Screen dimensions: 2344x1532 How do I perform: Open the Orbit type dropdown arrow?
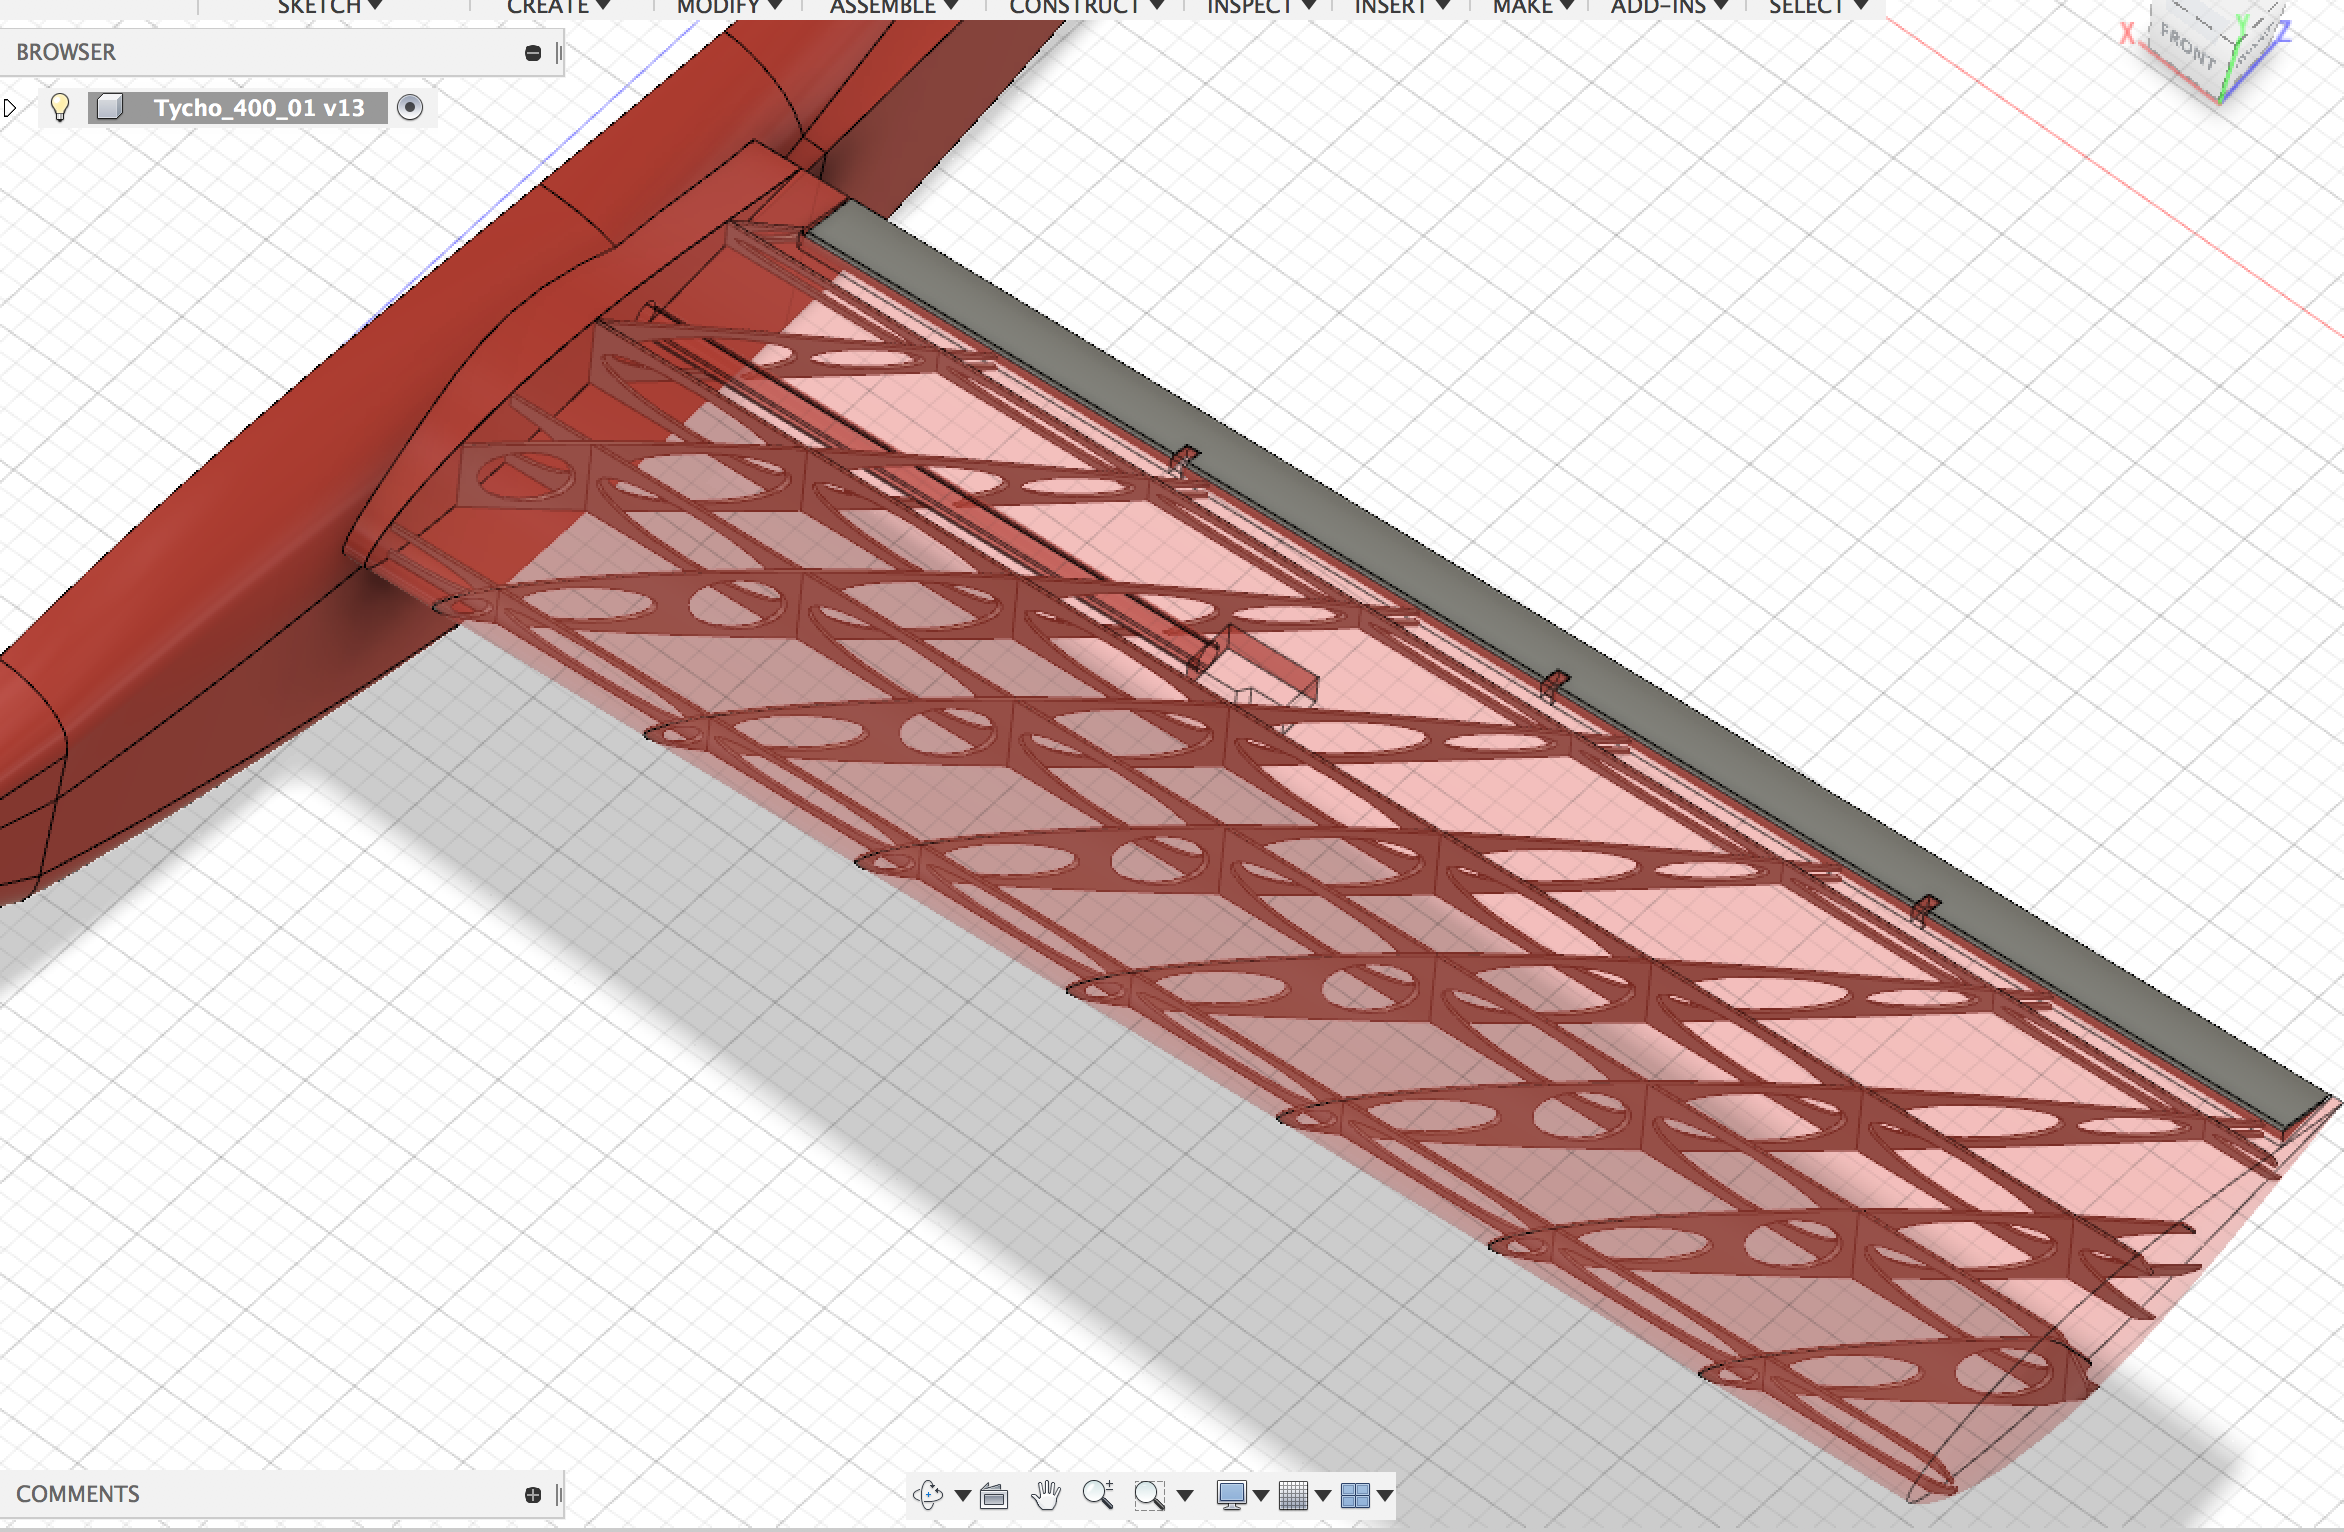point(962,1496)
